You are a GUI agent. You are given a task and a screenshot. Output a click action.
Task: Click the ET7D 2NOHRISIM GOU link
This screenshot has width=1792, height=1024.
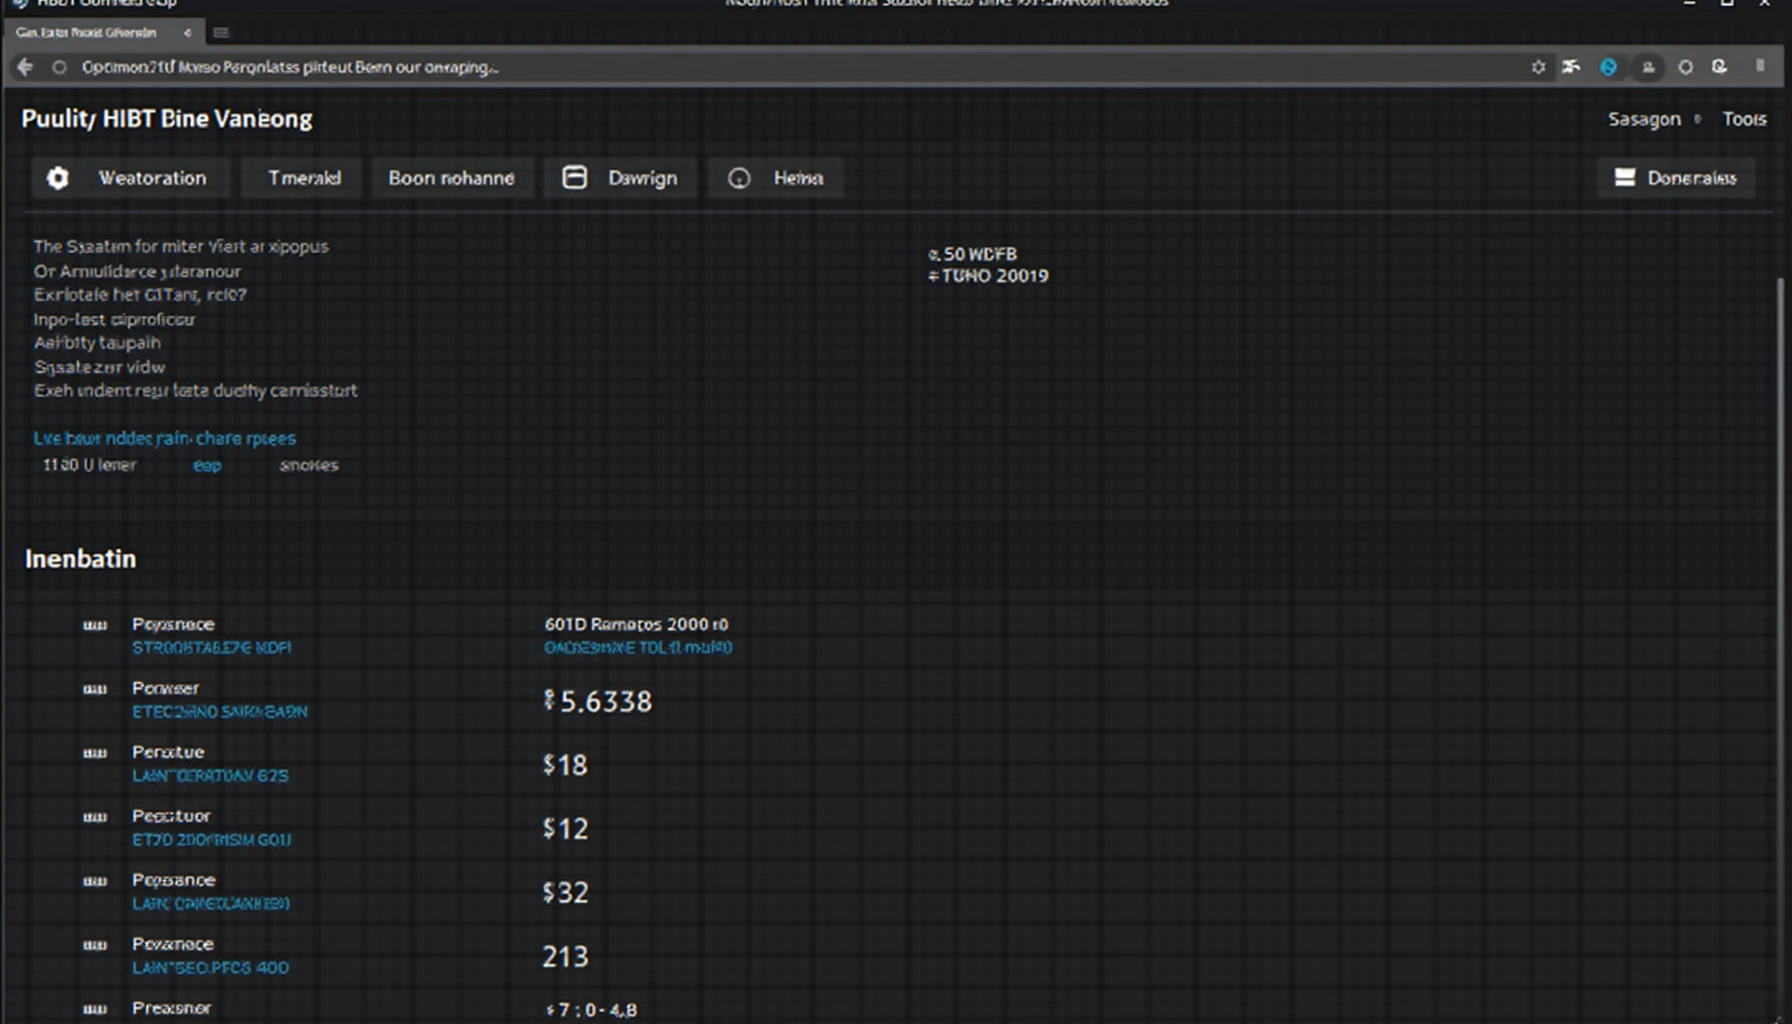(x=212, y=840)
